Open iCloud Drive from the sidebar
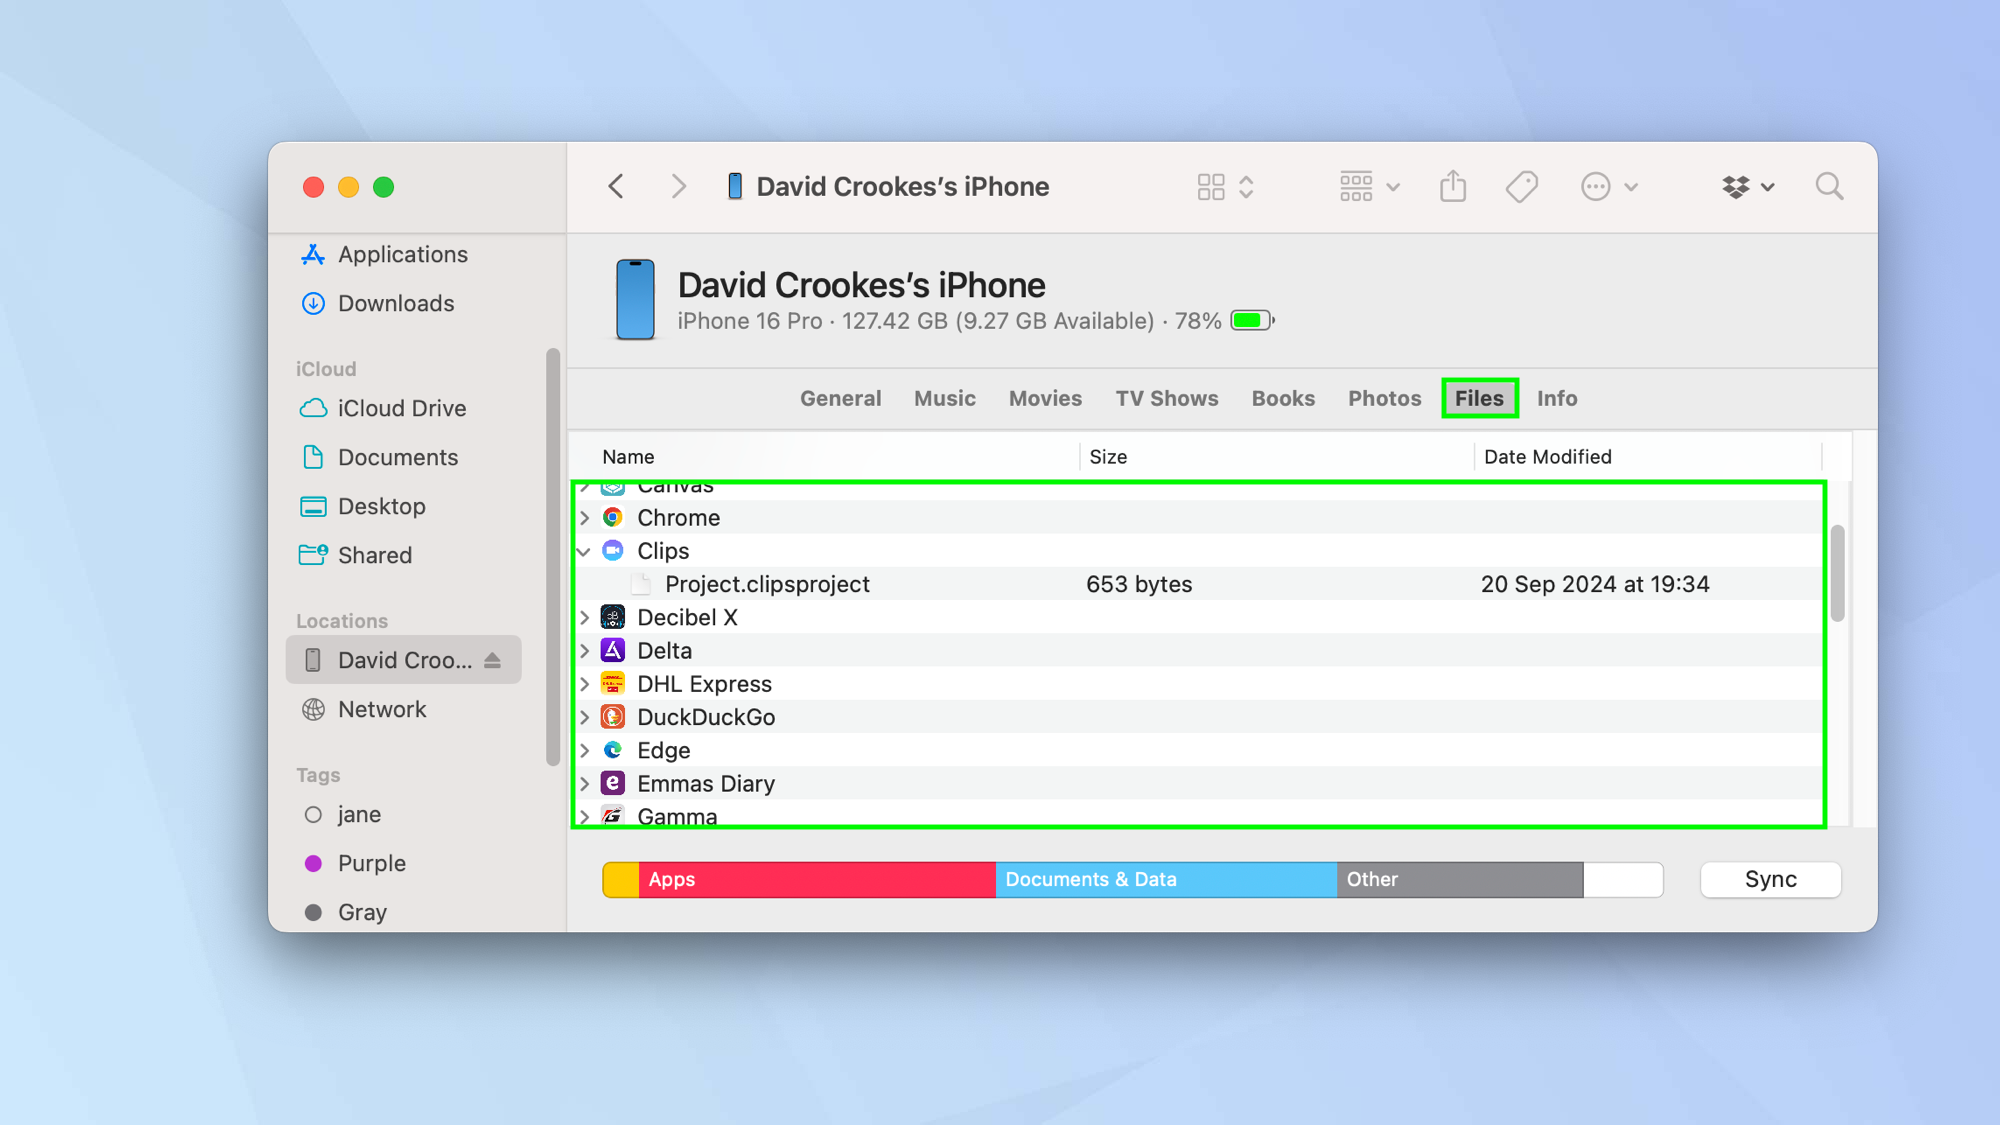The image size is (2000, 1125). tap(401, 408)
